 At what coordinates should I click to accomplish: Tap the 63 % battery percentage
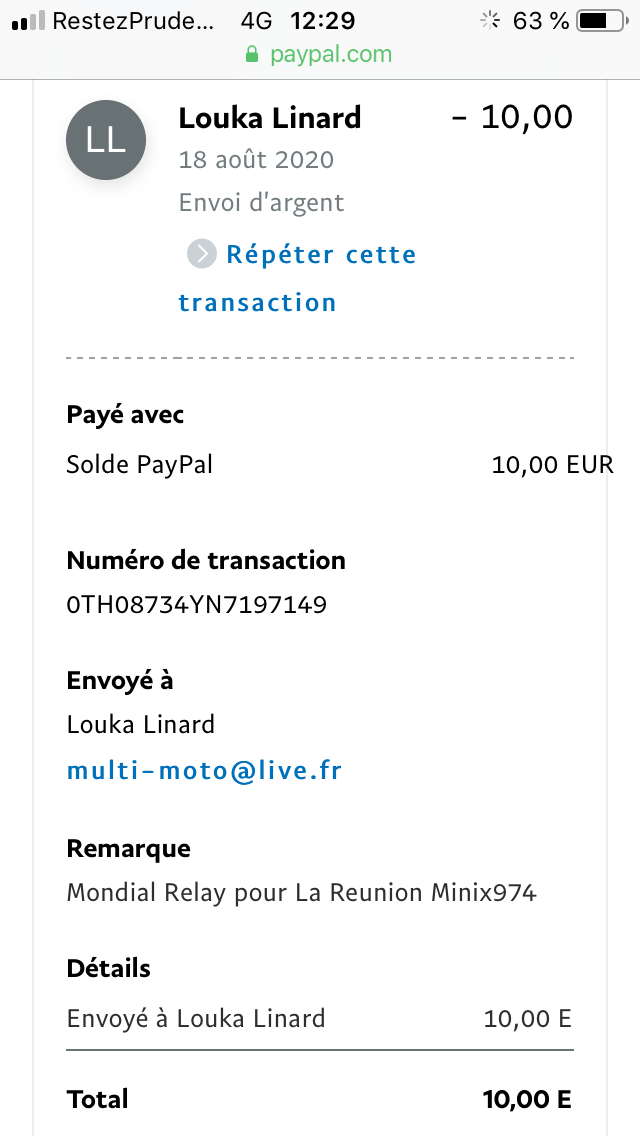[541, 21]
